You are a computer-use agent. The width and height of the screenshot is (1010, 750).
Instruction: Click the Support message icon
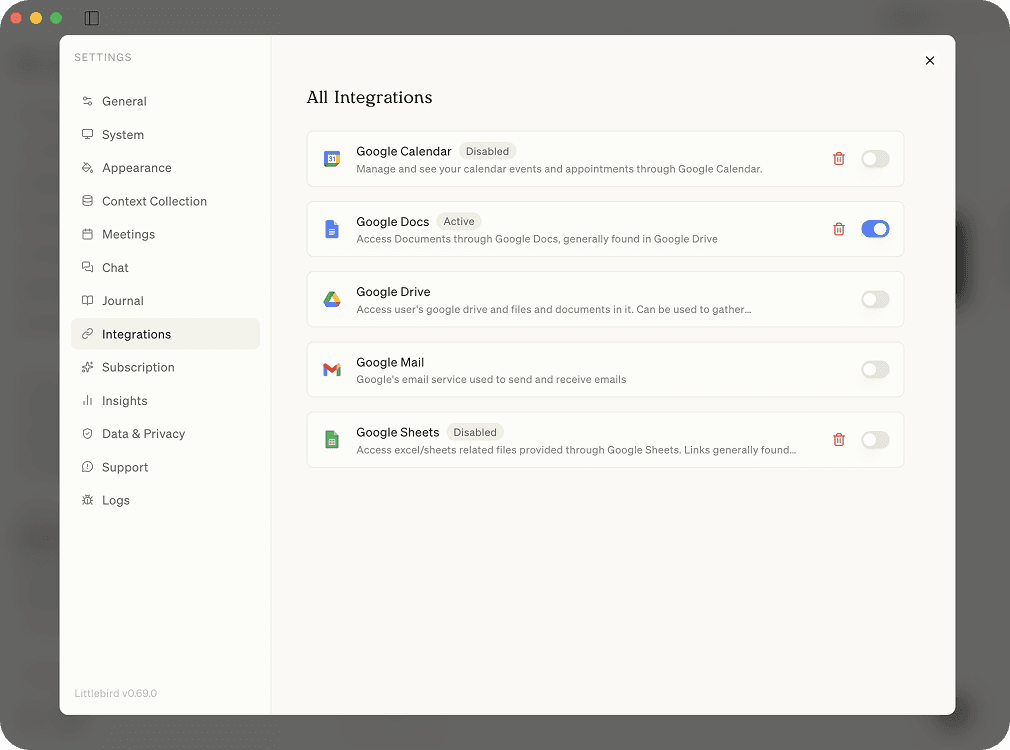tap(88, 466)
